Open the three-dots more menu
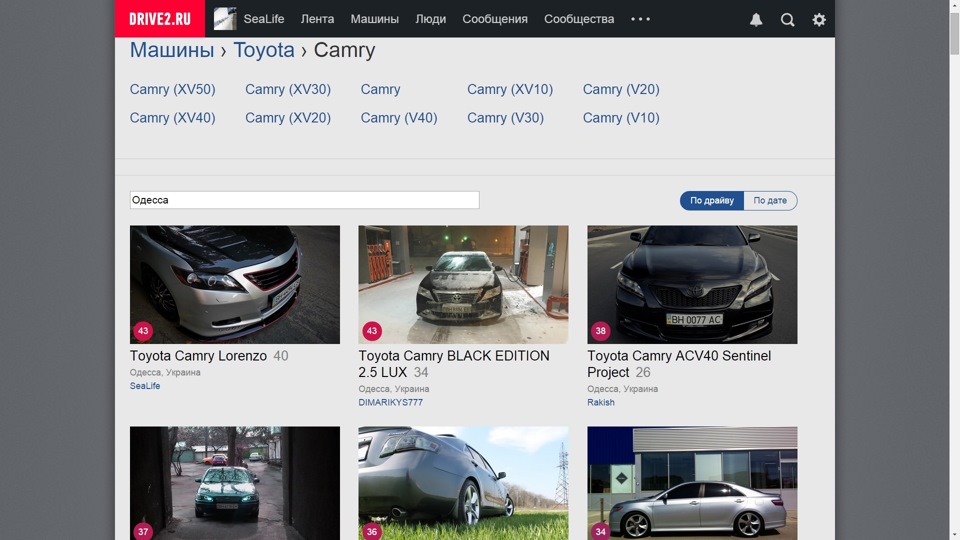960x540 pixels. click(640, 19)
